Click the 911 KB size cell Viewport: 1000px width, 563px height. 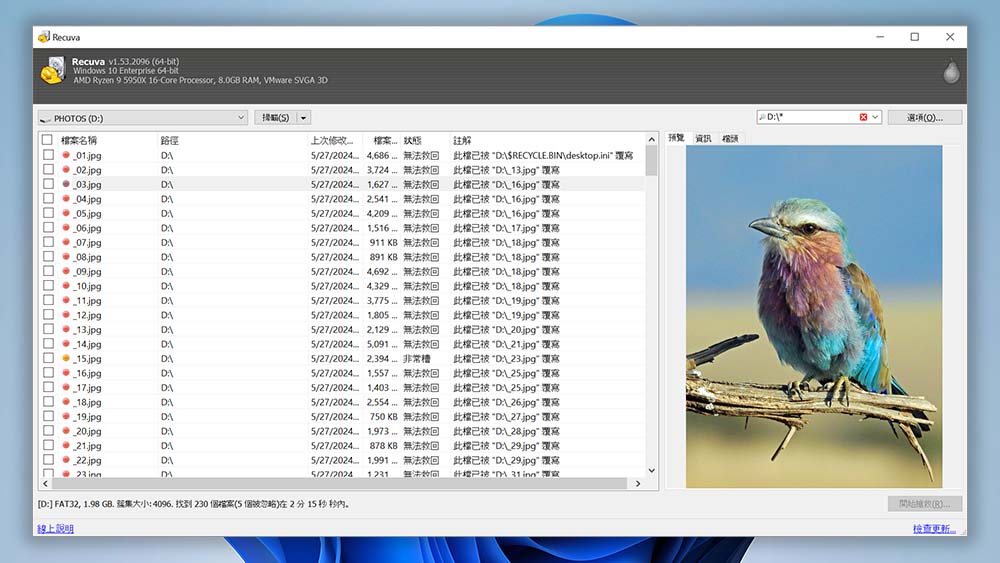click(383, 242)
